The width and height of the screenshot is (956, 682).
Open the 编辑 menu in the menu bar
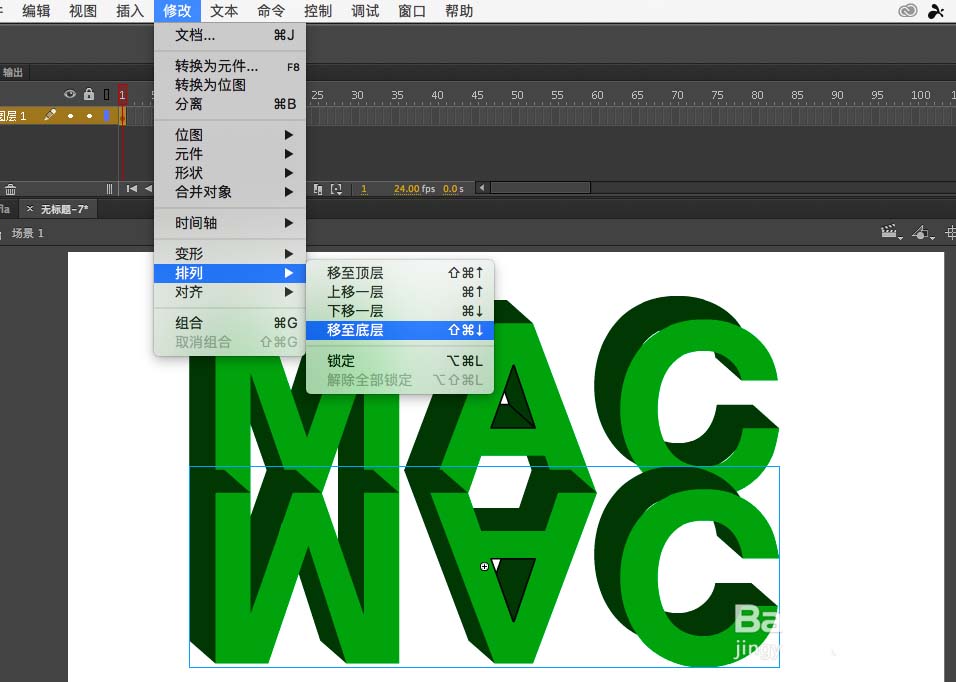[x=36, y=11]
